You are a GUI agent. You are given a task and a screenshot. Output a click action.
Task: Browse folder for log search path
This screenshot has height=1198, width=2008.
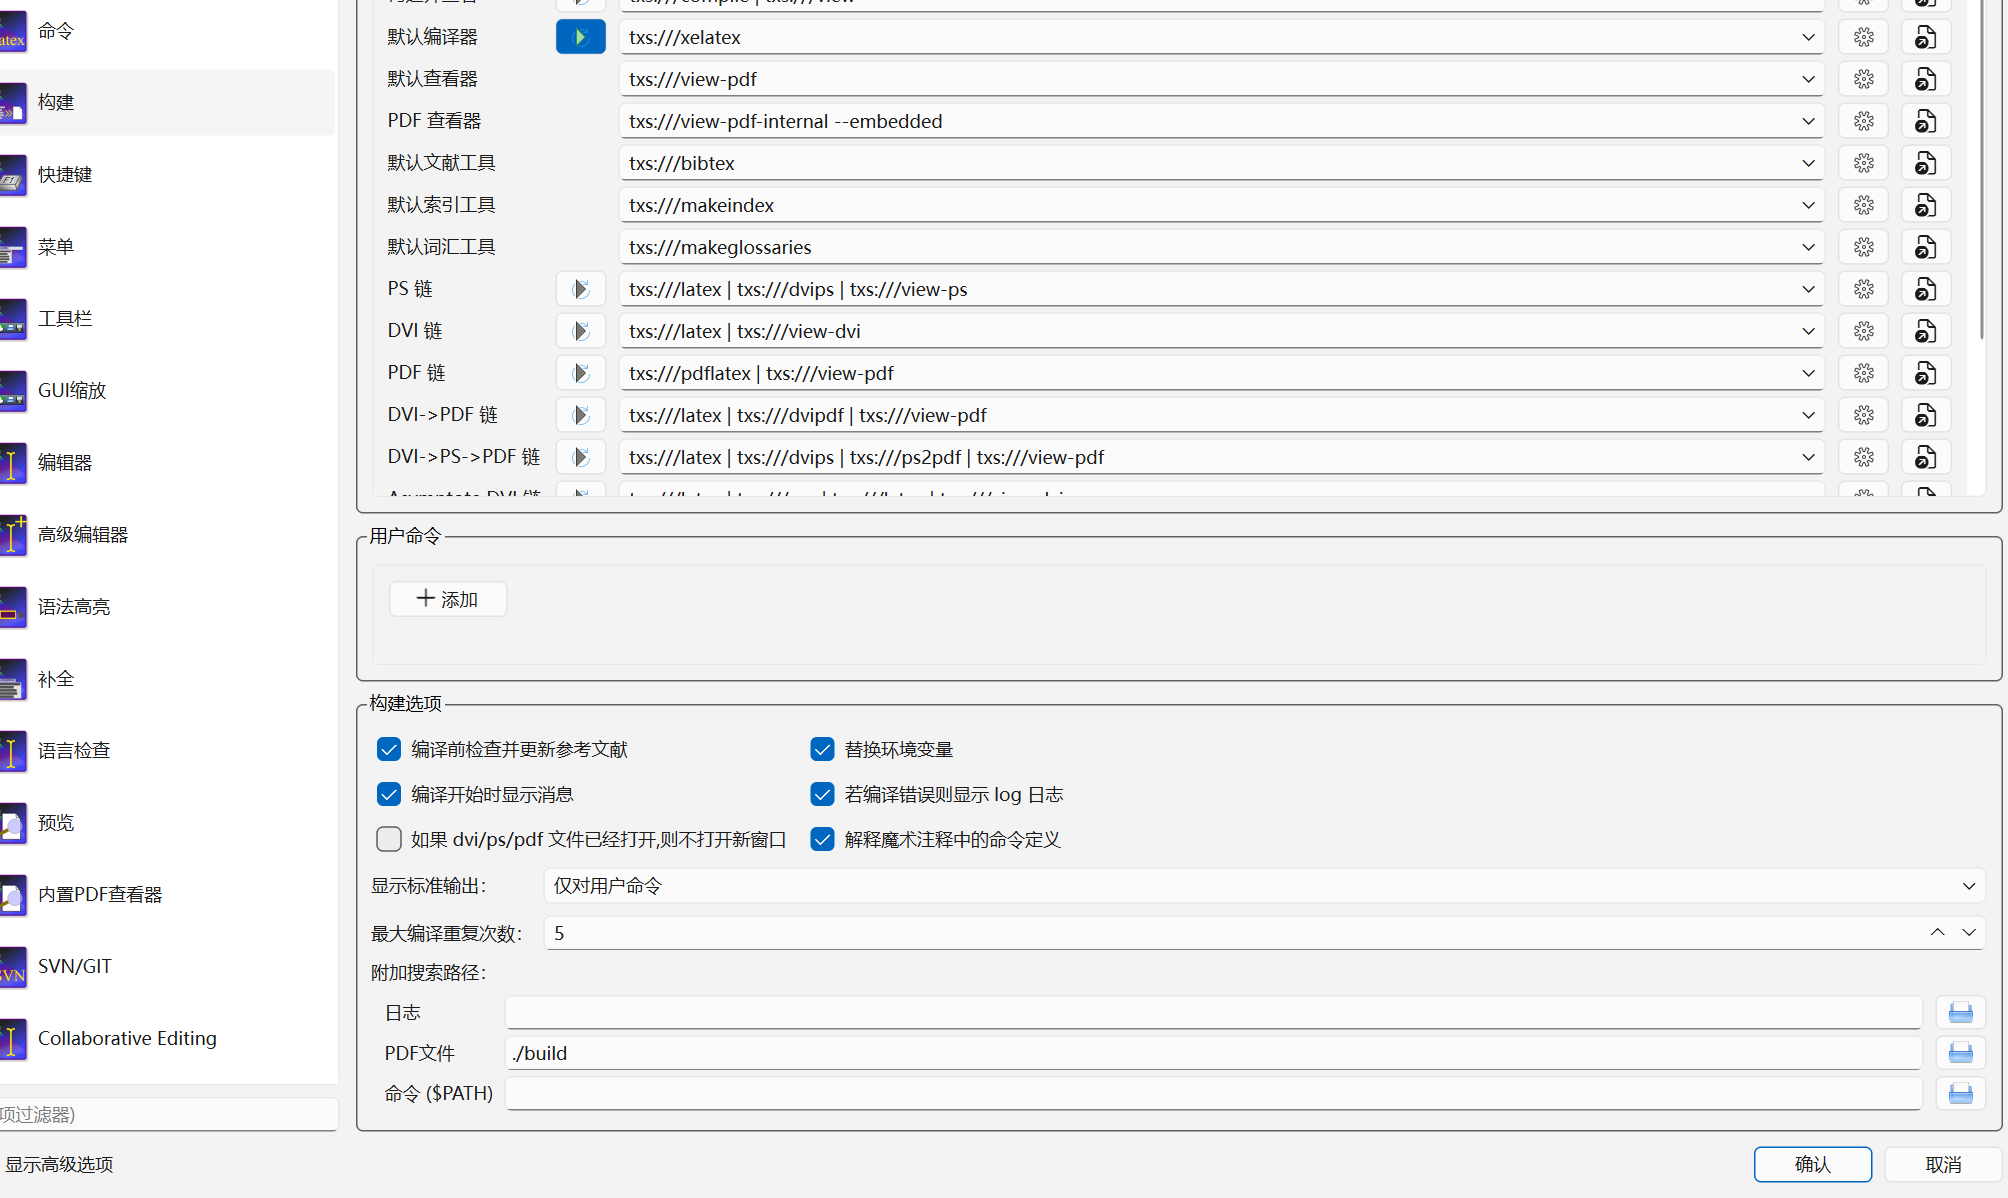click(1961, 1013)
